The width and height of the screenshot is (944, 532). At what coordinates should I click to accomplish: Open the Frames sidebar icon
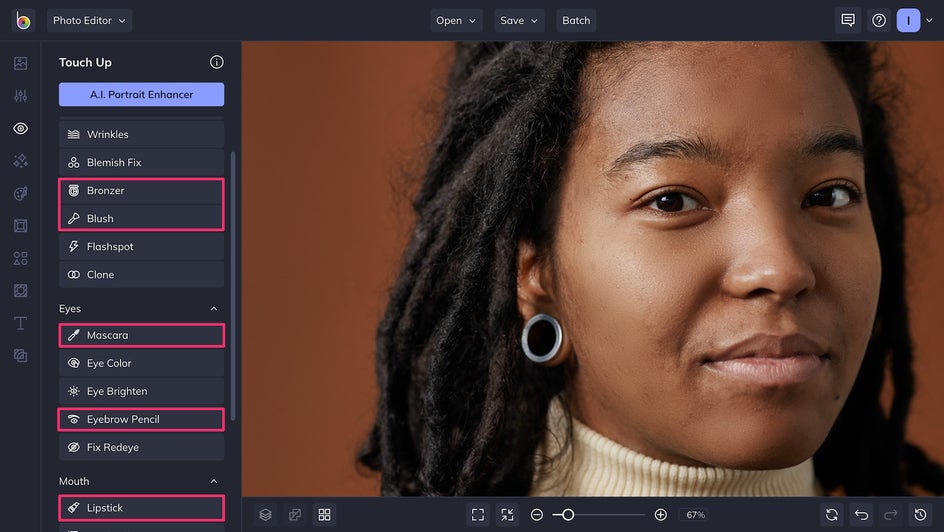(x=20, y=226)
